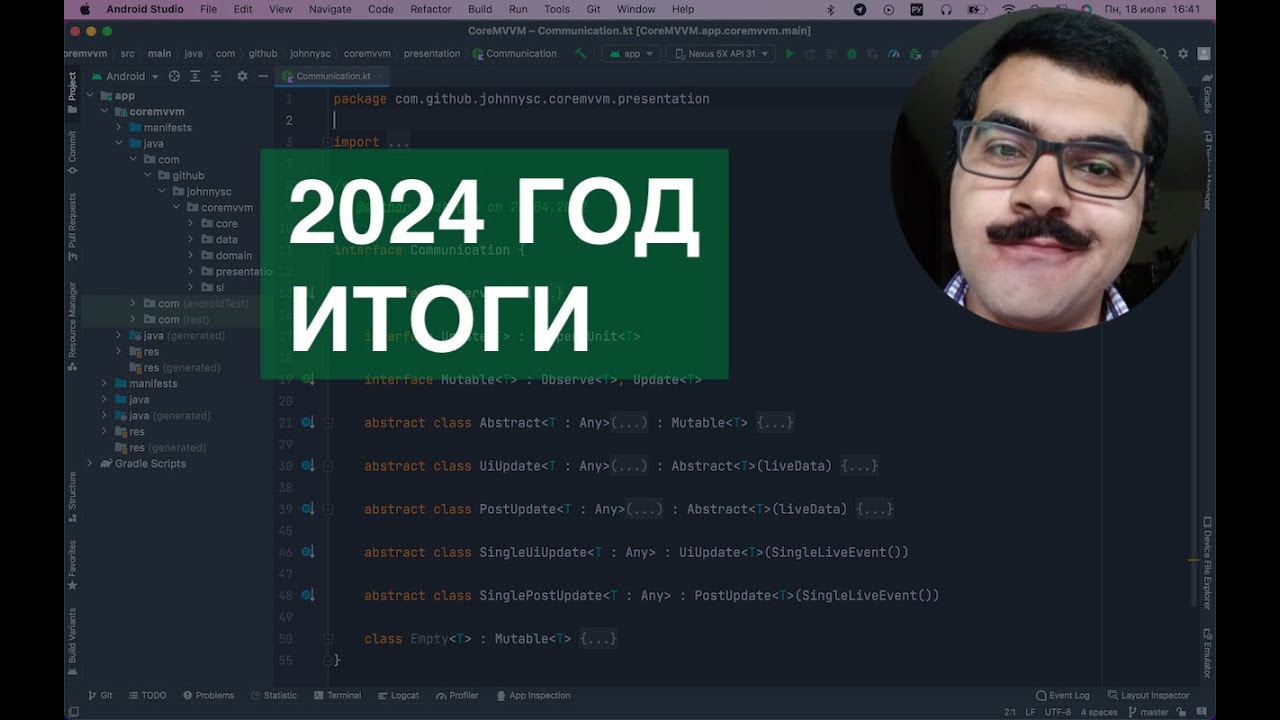Click gutter implementation icon on line 46

click(308, 552)
